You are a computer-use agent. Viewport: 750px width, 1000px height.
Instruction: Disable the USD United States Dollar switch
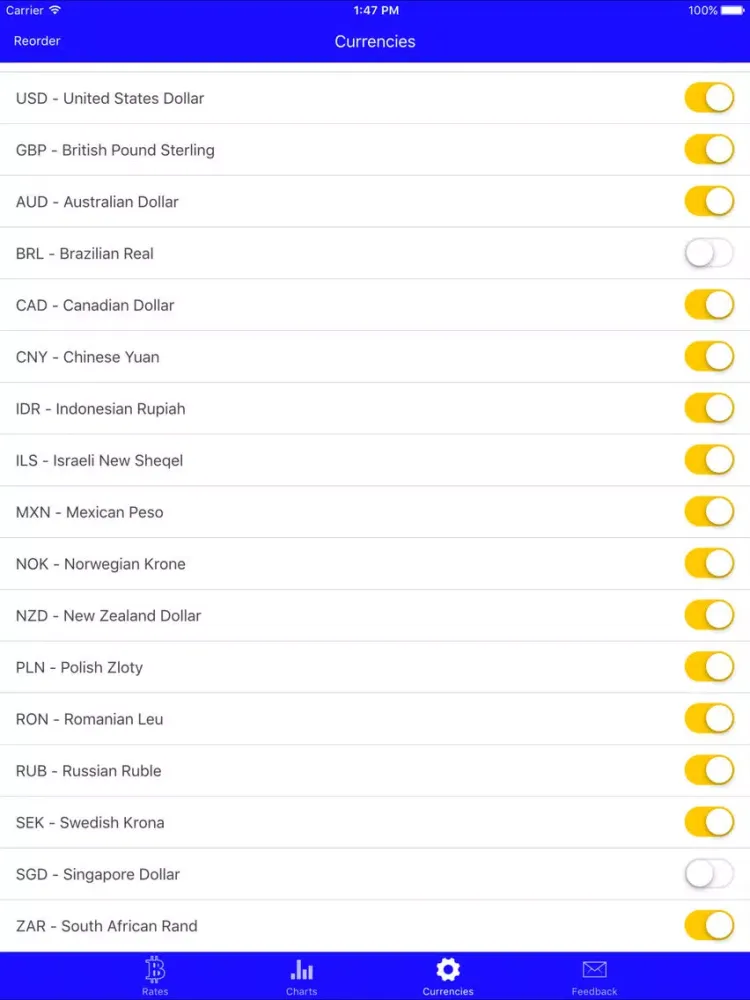tap(709, 98)
